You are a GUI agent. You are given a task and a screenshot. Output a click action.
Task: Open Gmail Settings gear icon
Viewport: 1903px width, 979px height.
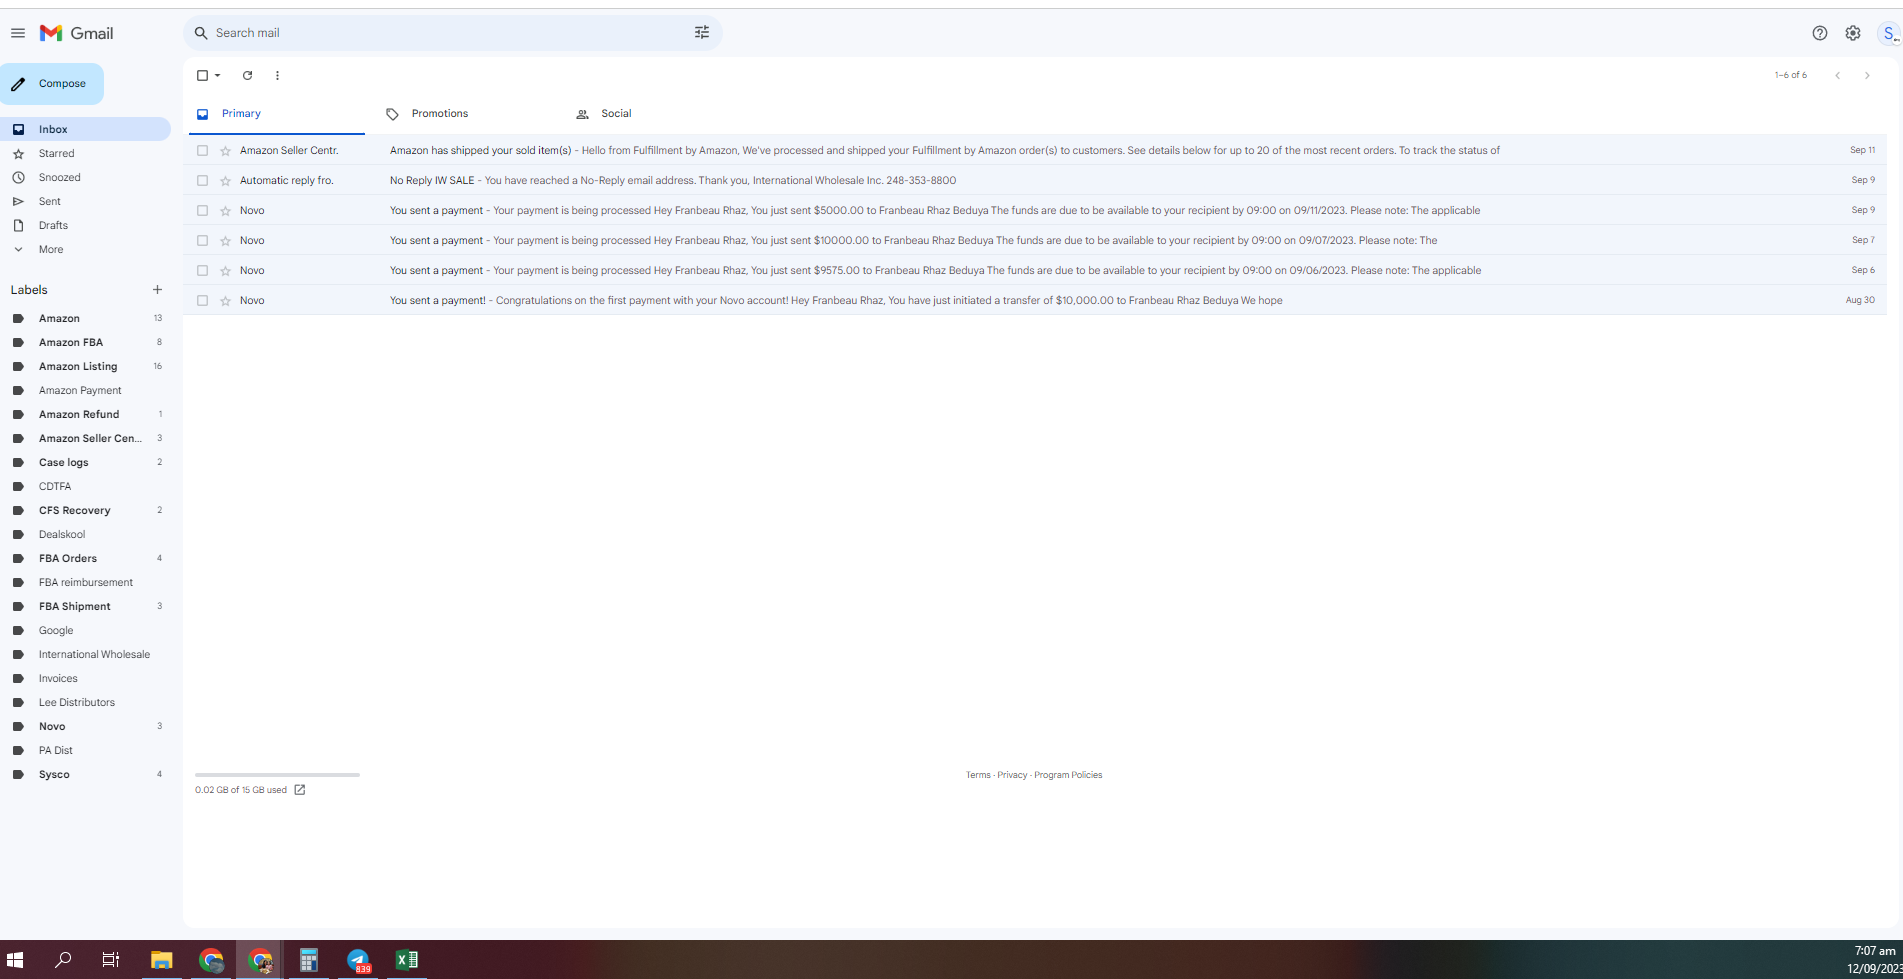pyautogui.click(x=1853, y=33)
